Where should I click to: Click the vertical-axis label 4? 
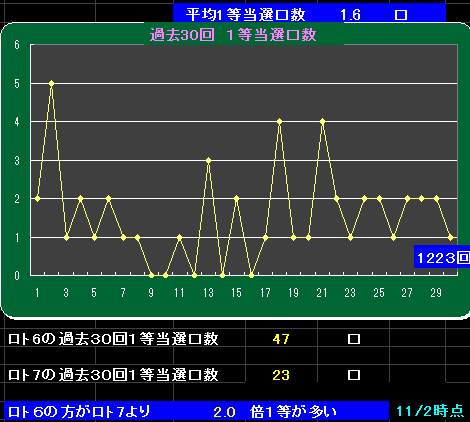[x=17, y=122]
